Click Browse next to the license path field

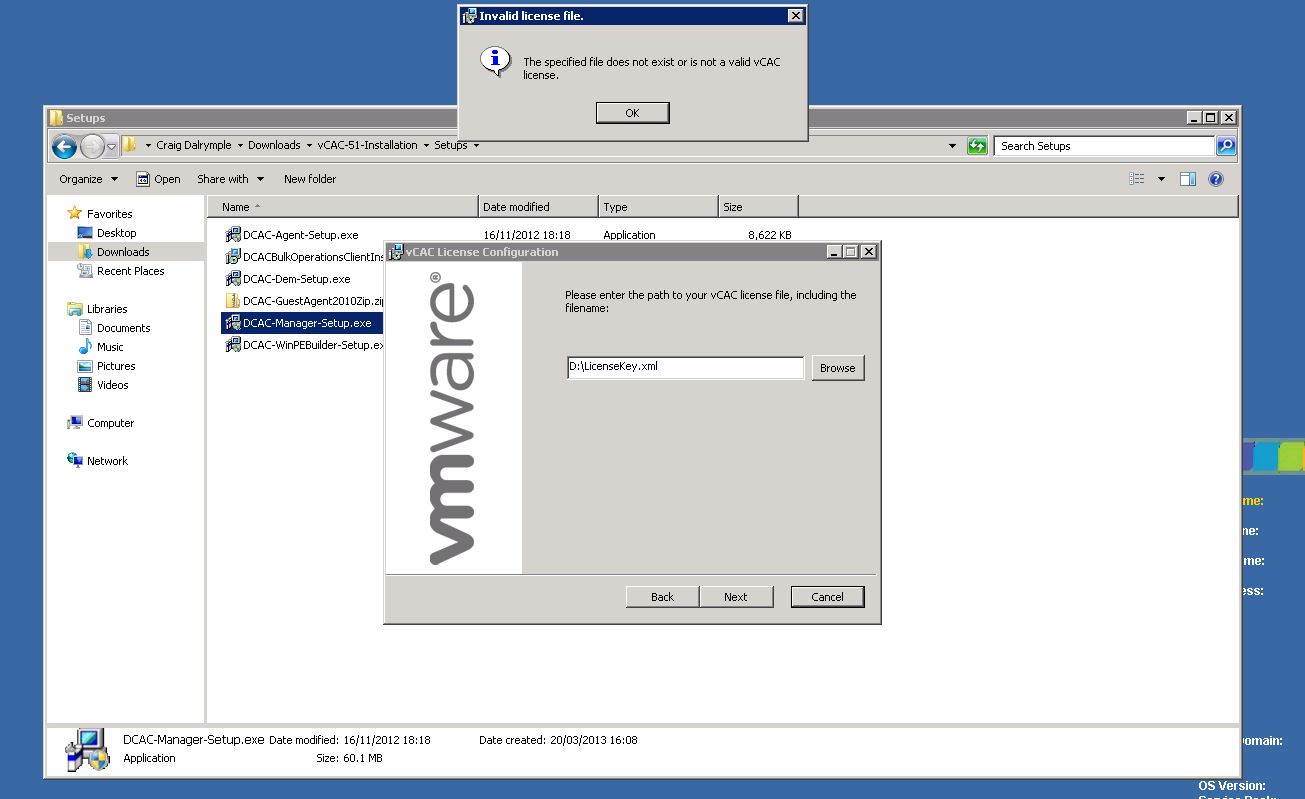click(837, 368)
